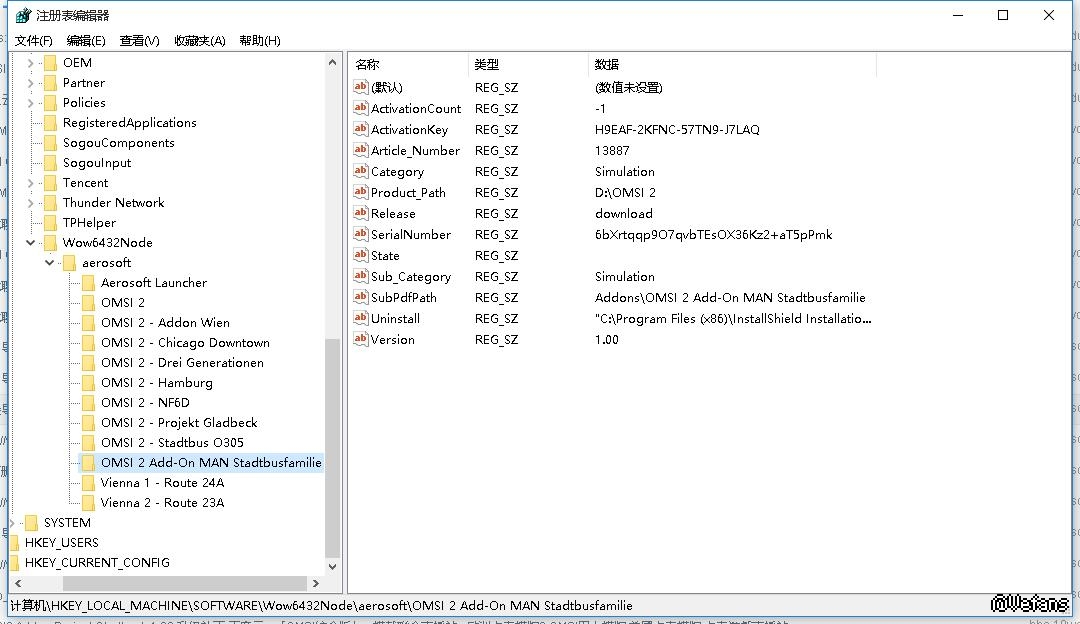Click the Registry Editor icon in title bar
The height and width of the screenshot is (624, 1080).
[x=23, y=15]
